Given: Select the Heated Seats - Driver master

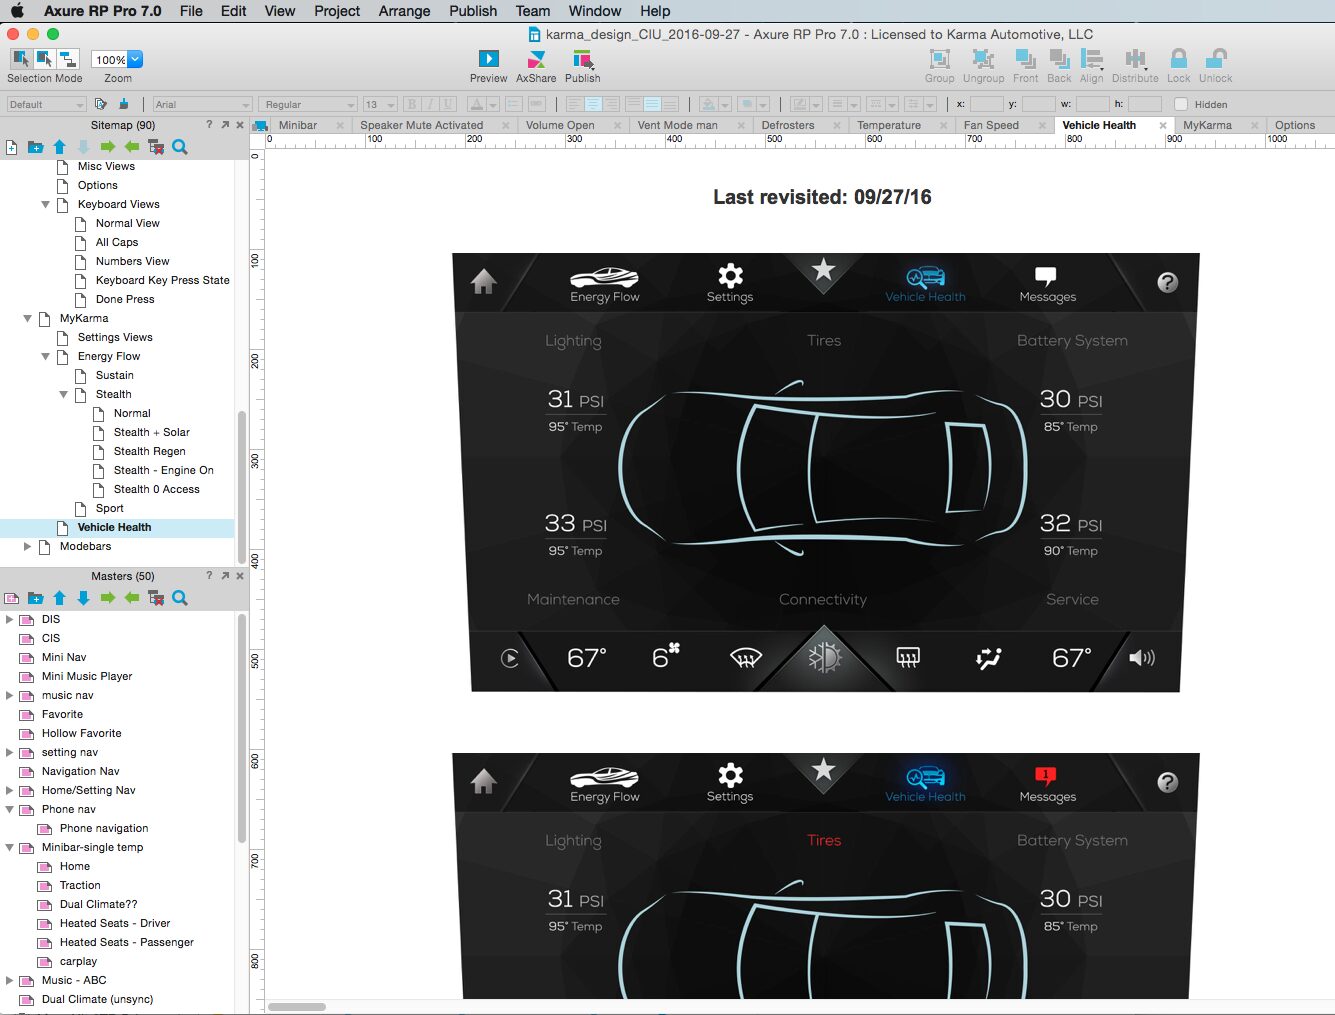Looking at the screenshot, I should pyautogui.click(x=115, y=923).
